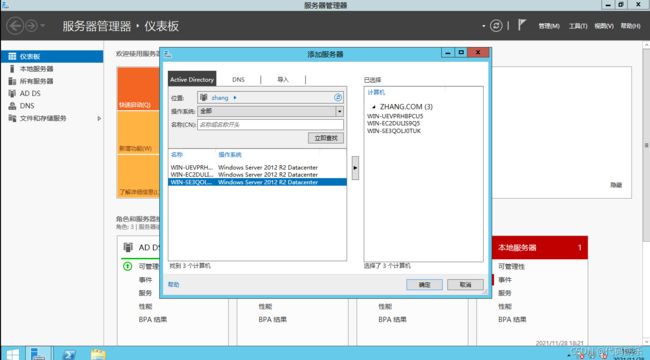Select the WIN-EC2DULL... result row
The image size is (650, 360).
[x=257, y=175]
